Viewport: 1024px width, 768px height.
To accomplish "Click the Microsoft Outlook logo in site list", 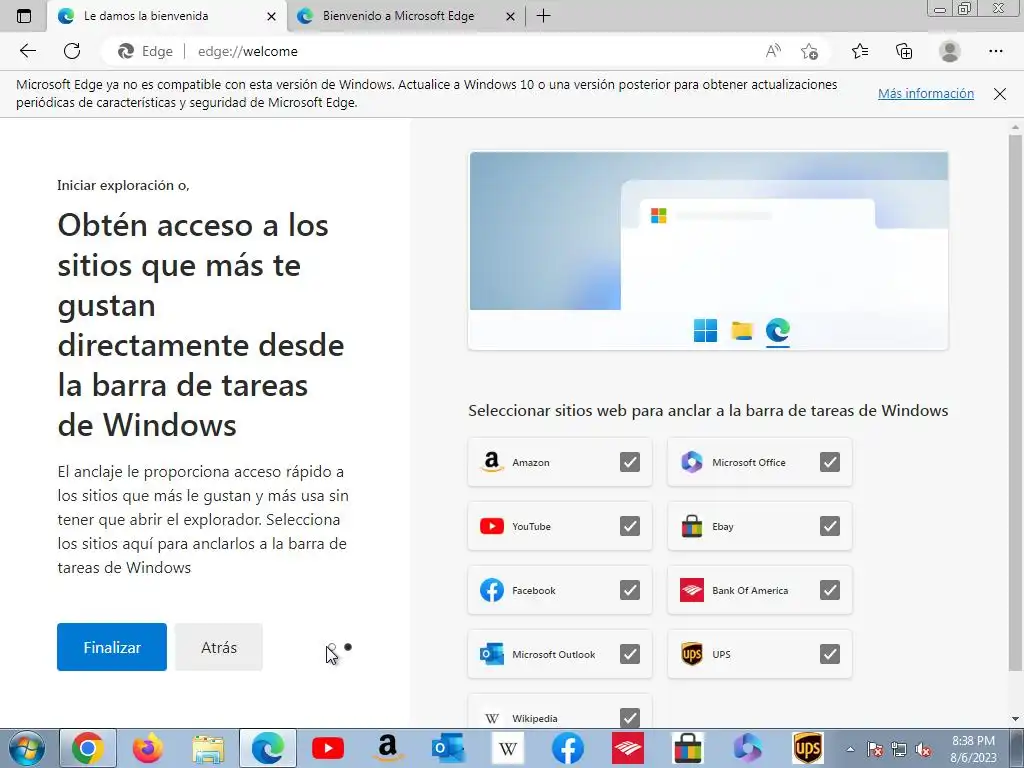I will [x=492, y=654].
